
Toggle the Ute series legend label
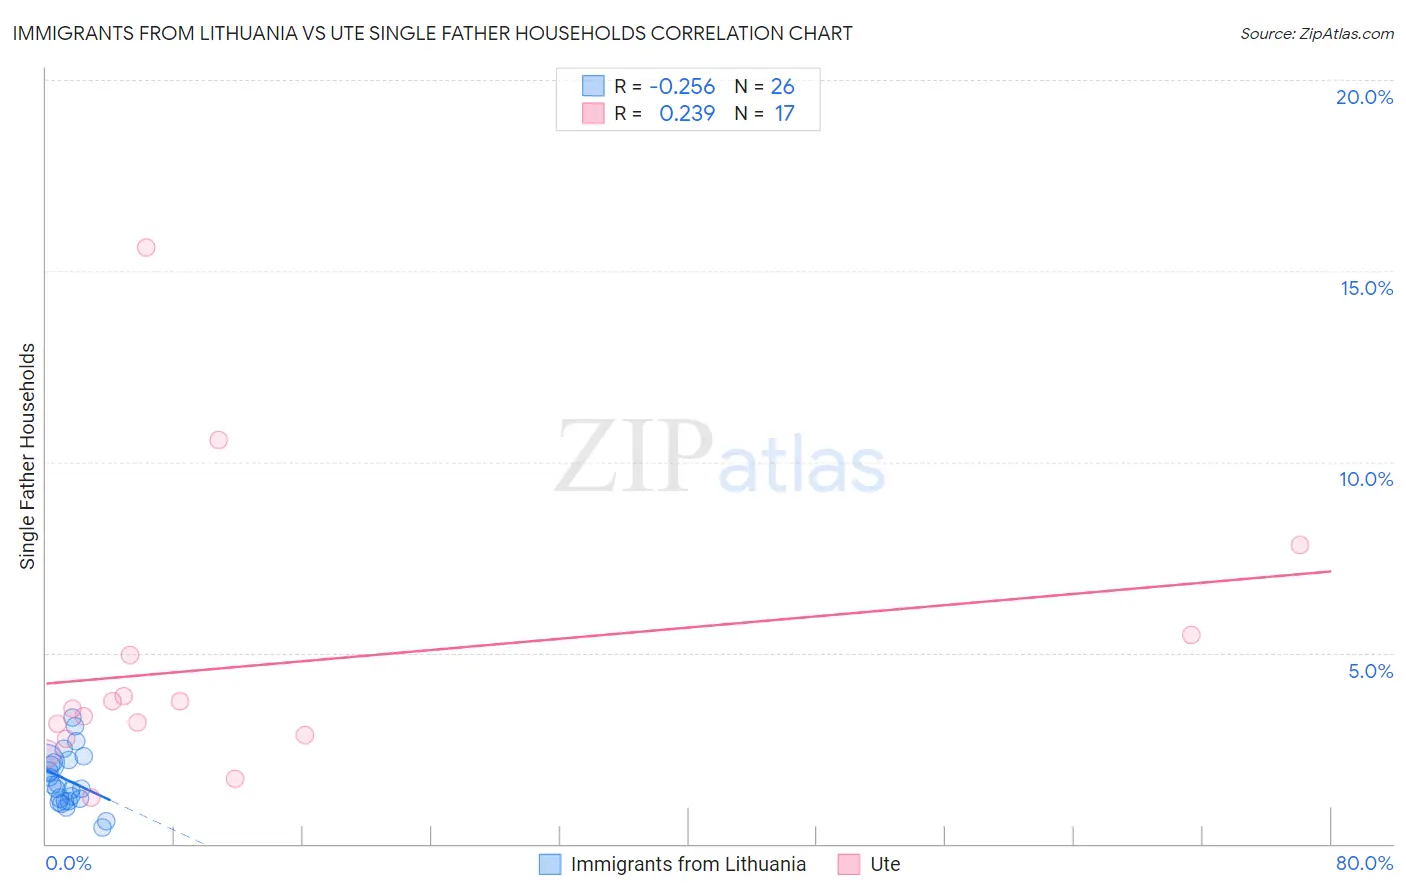[885, 864]
